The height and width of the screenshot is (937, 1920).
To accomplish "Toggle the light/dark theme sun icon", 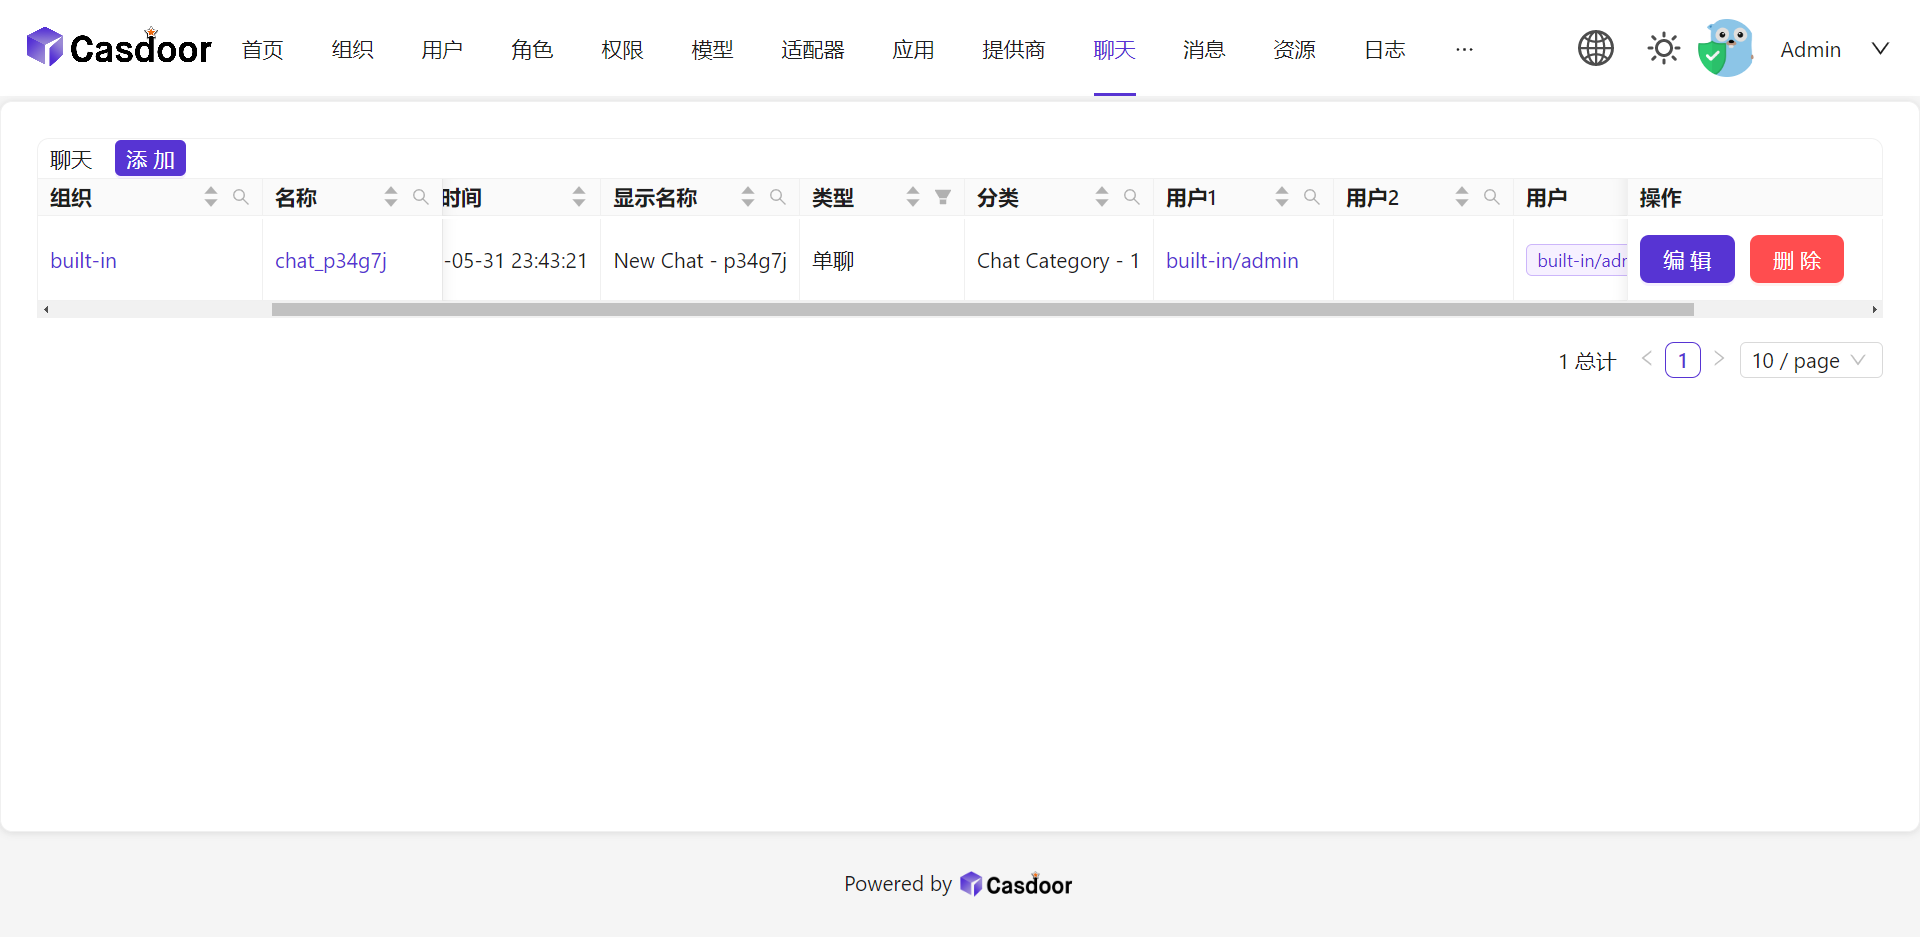I will 1663,47.
